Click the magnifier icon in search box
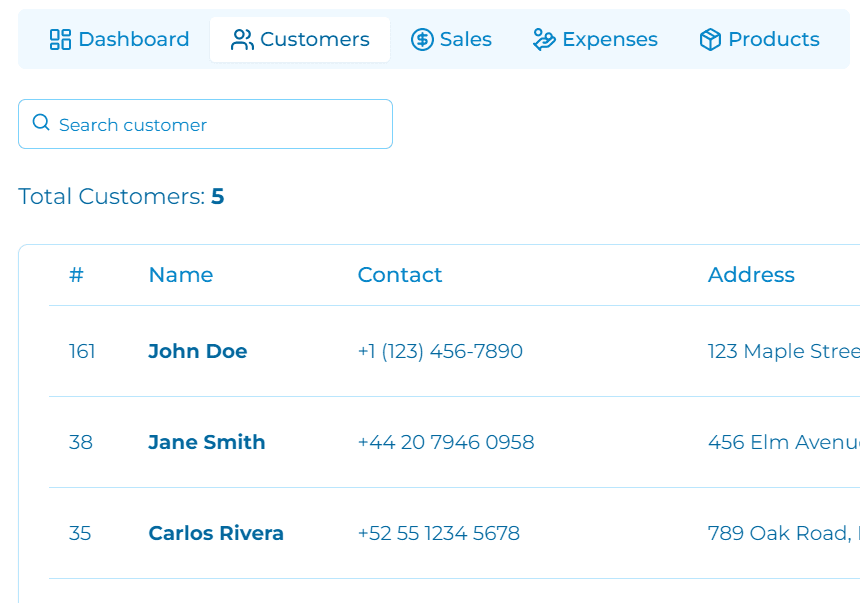 click(x=41, y=123)
